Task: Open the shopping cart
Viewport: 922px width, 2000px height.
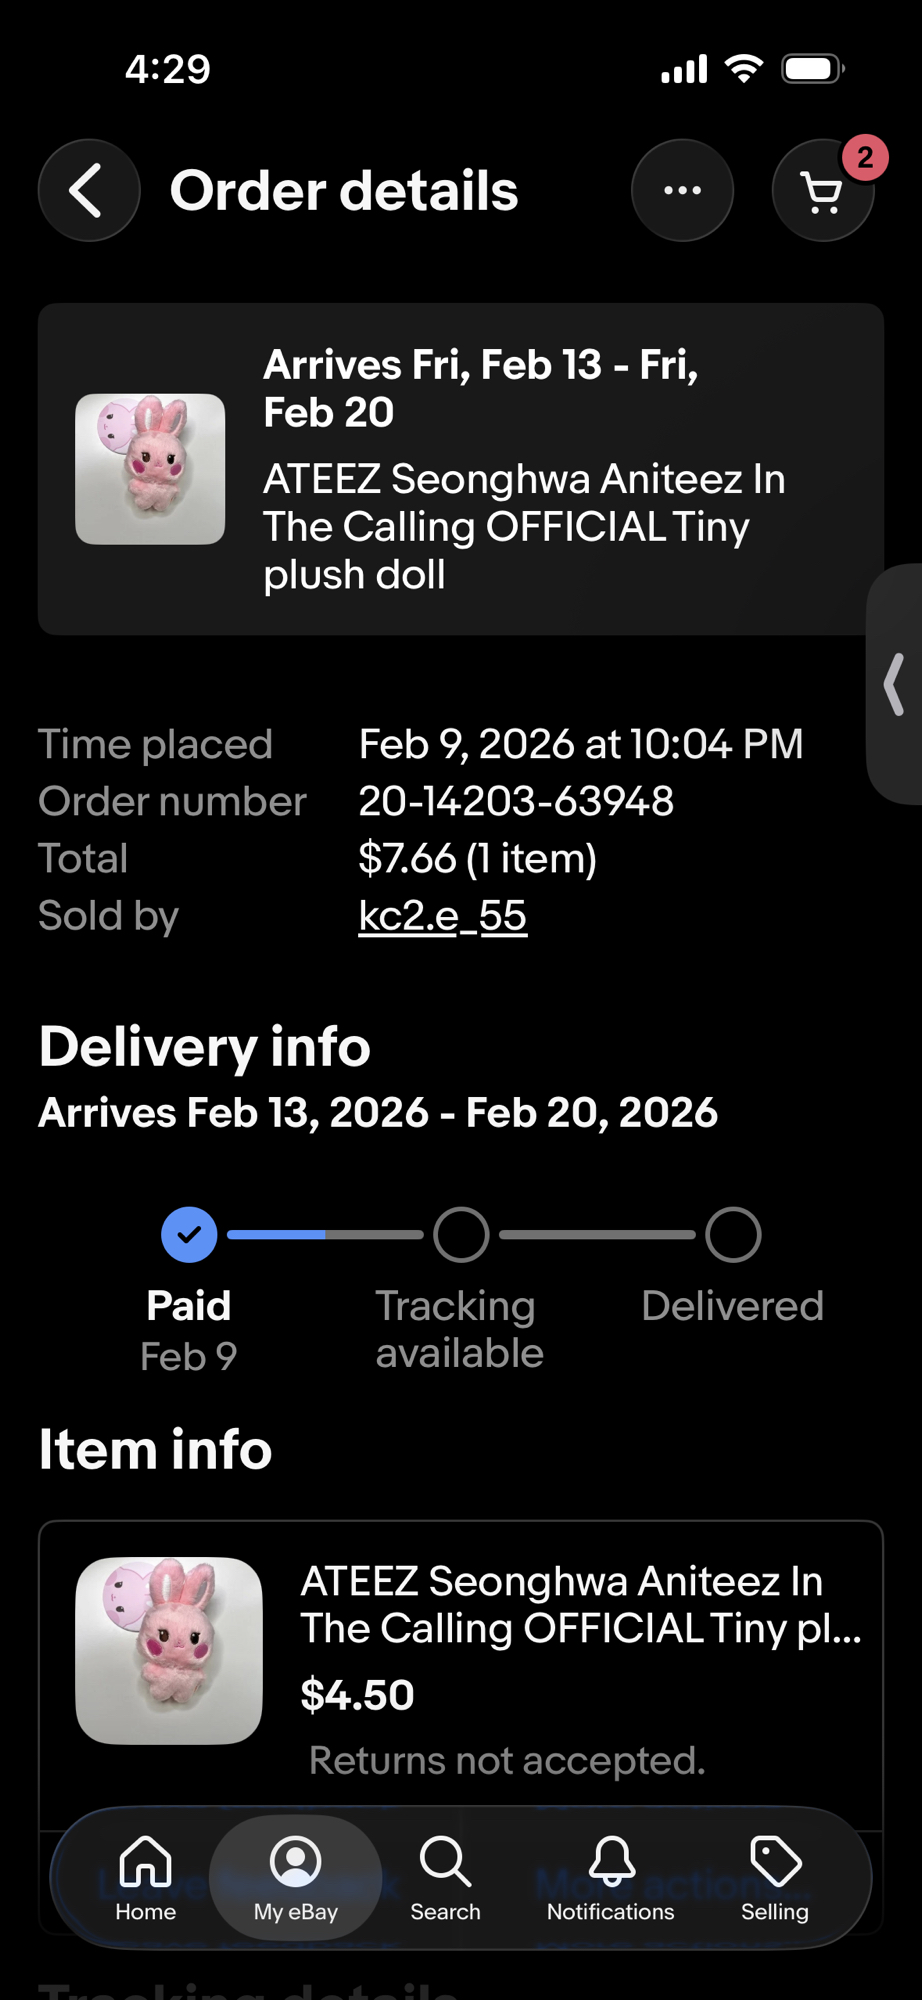Action: pyautogui.click(x=822, y=192)
